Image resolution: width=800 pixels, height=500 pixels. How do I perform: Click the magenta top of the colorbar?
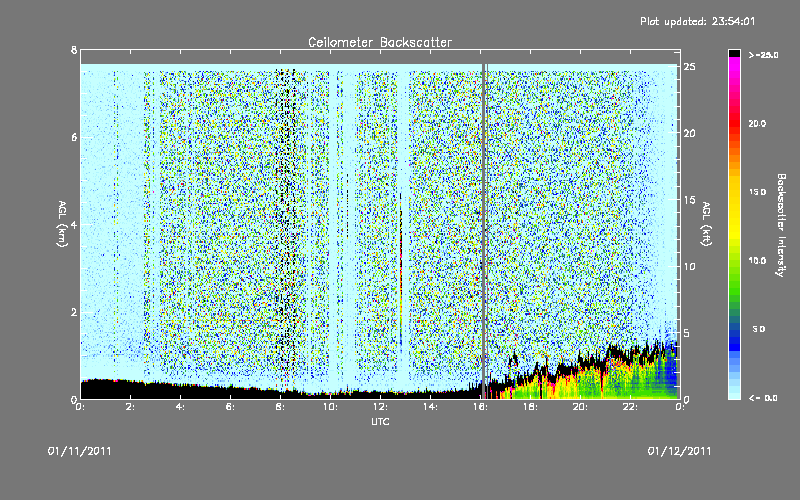pos(734,60)
